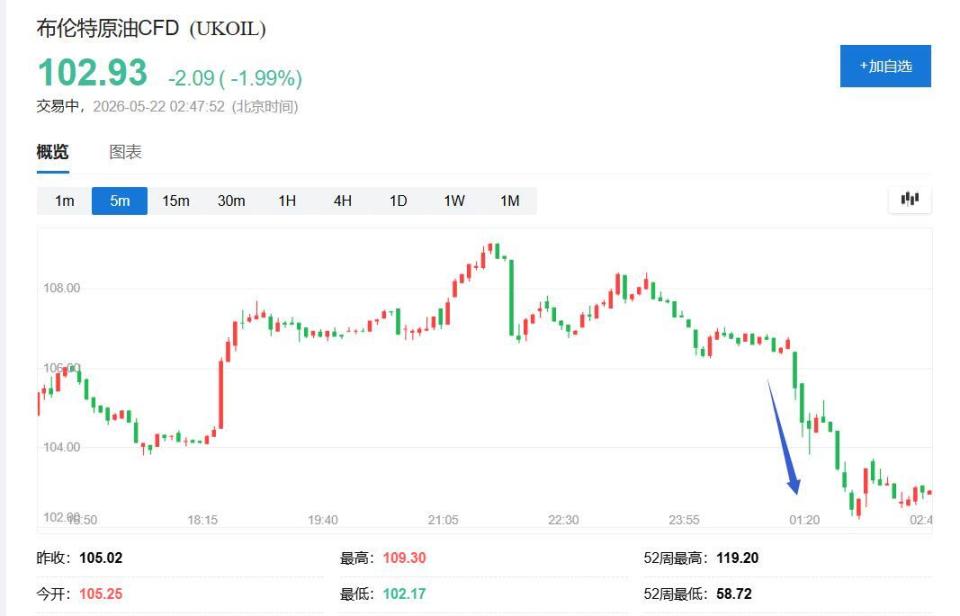Select the 15m timeframe
The width and height of the screenshot is (960, 616).
pos(176,201)
